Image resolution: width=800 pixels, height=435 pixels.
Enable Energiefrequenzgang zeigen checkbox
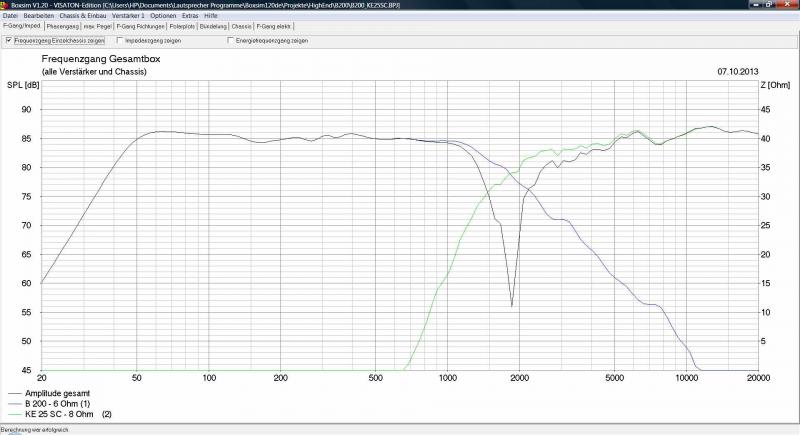click(x=231, y=41)
